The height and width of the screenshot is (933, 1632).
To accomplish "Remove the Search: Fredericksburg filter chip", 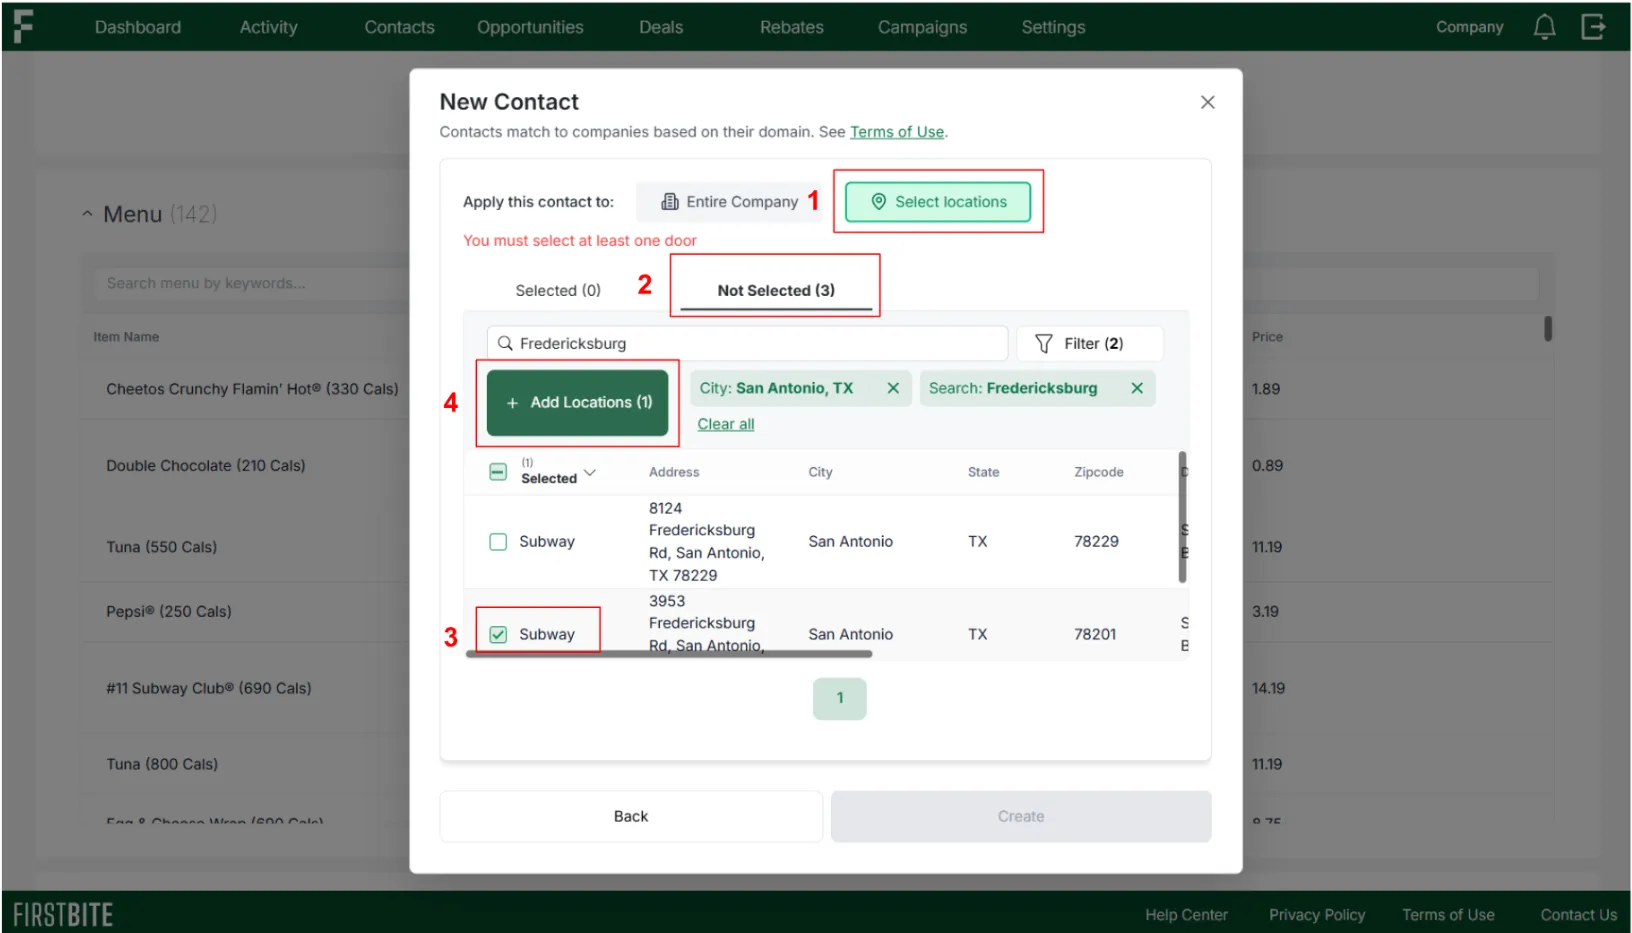I will pos(1137,388).
